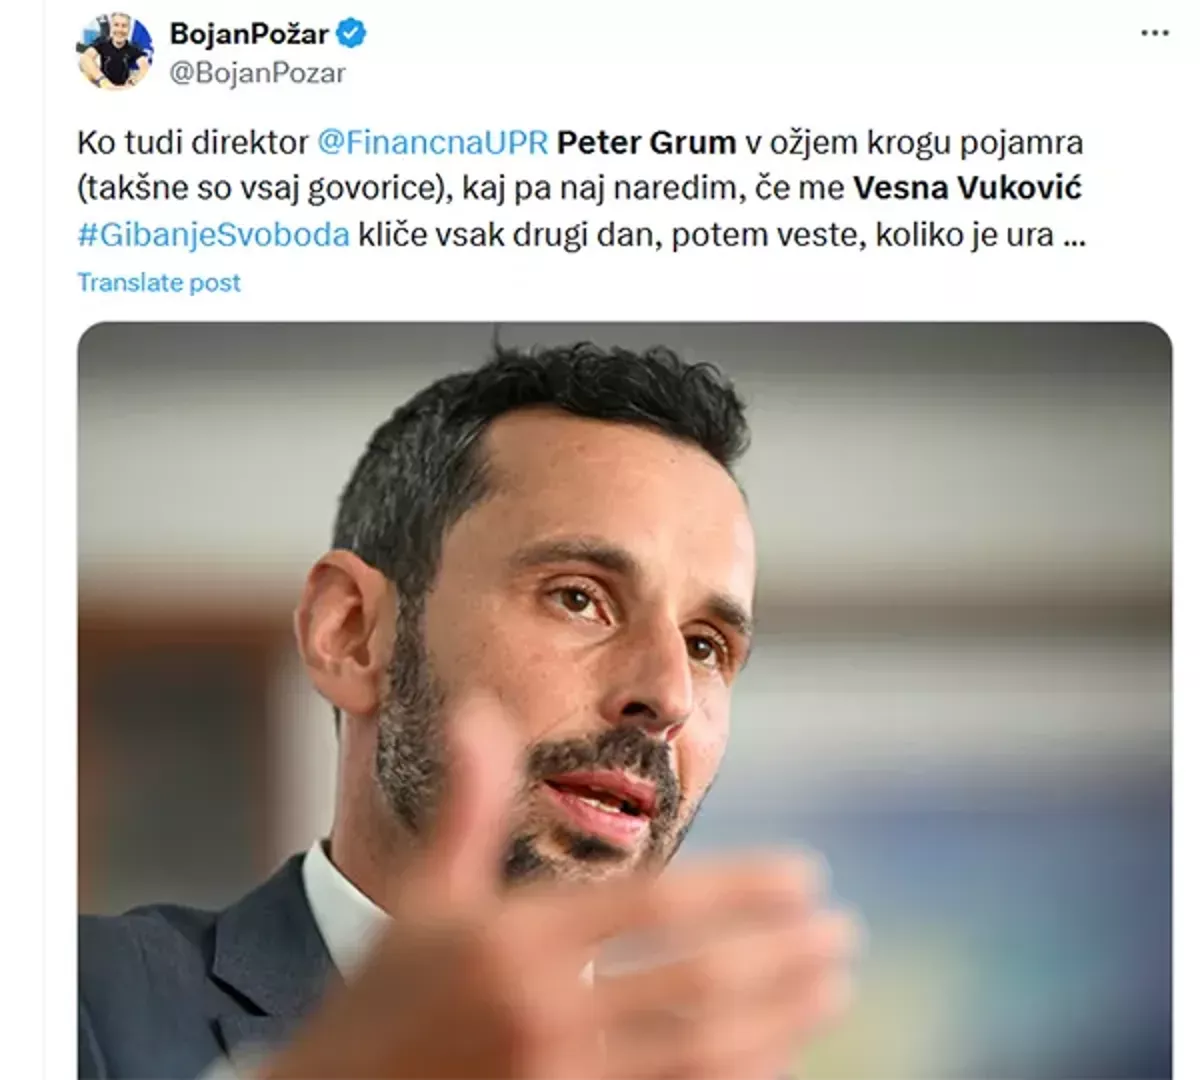The image size is (1200, 1080).
Task: Click the bold name Peter Grum in the post
Action: tap(646, 143)
